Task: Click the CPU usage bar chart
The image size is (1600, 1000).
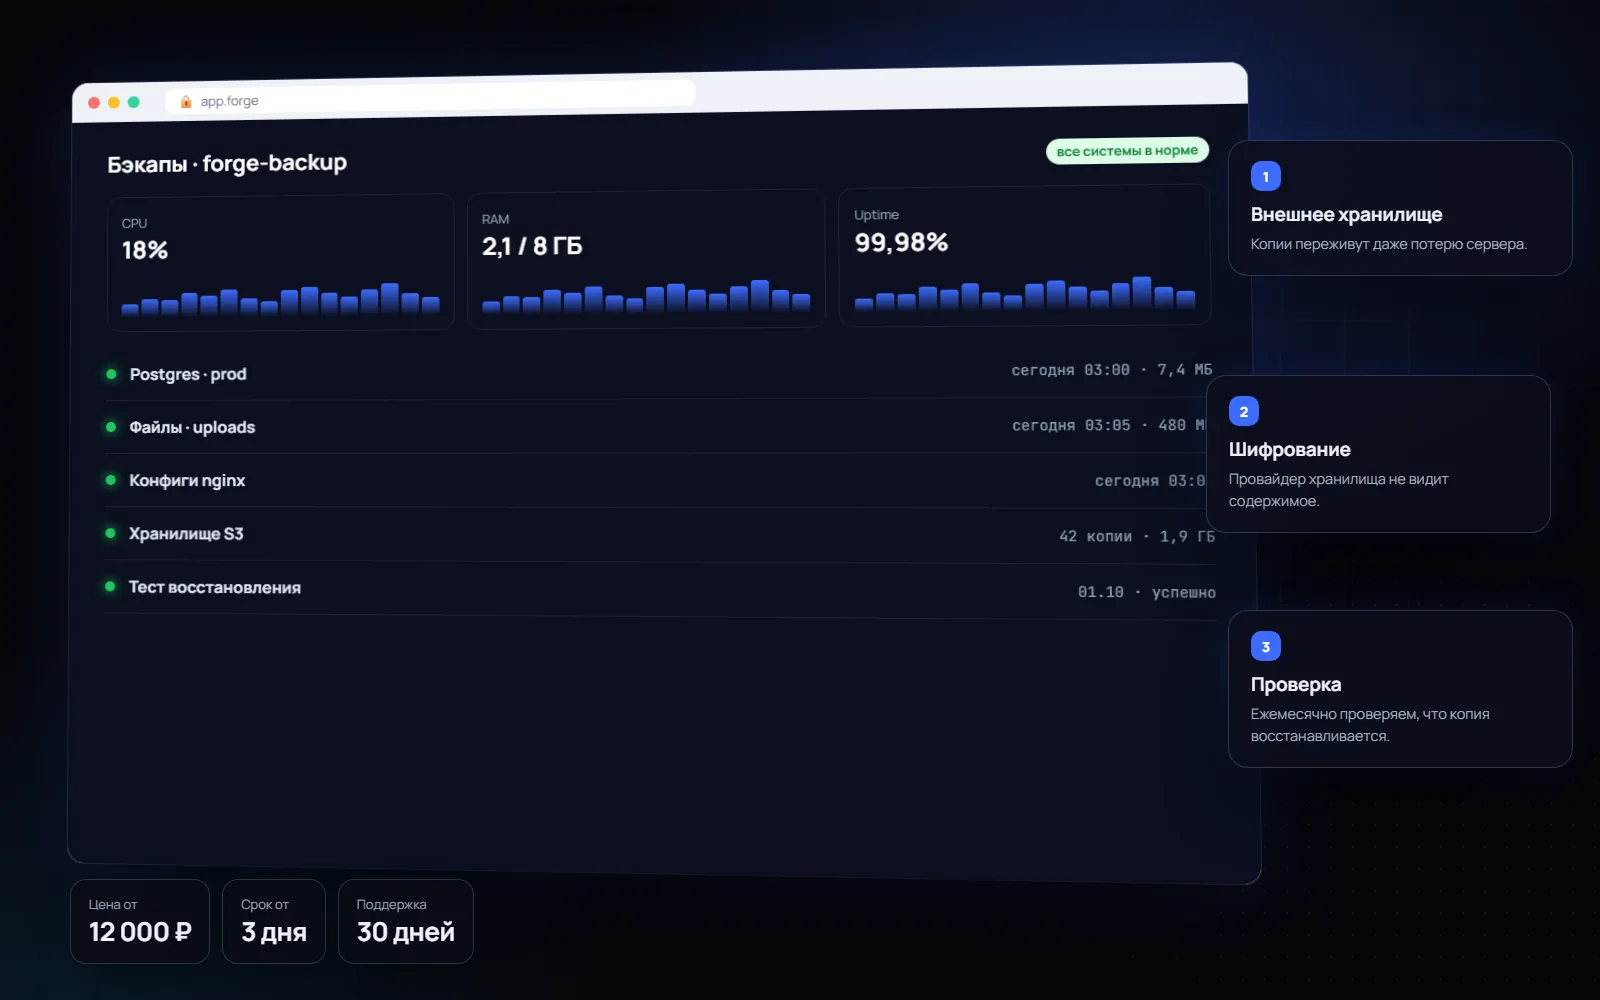Action: coord(281,299)
